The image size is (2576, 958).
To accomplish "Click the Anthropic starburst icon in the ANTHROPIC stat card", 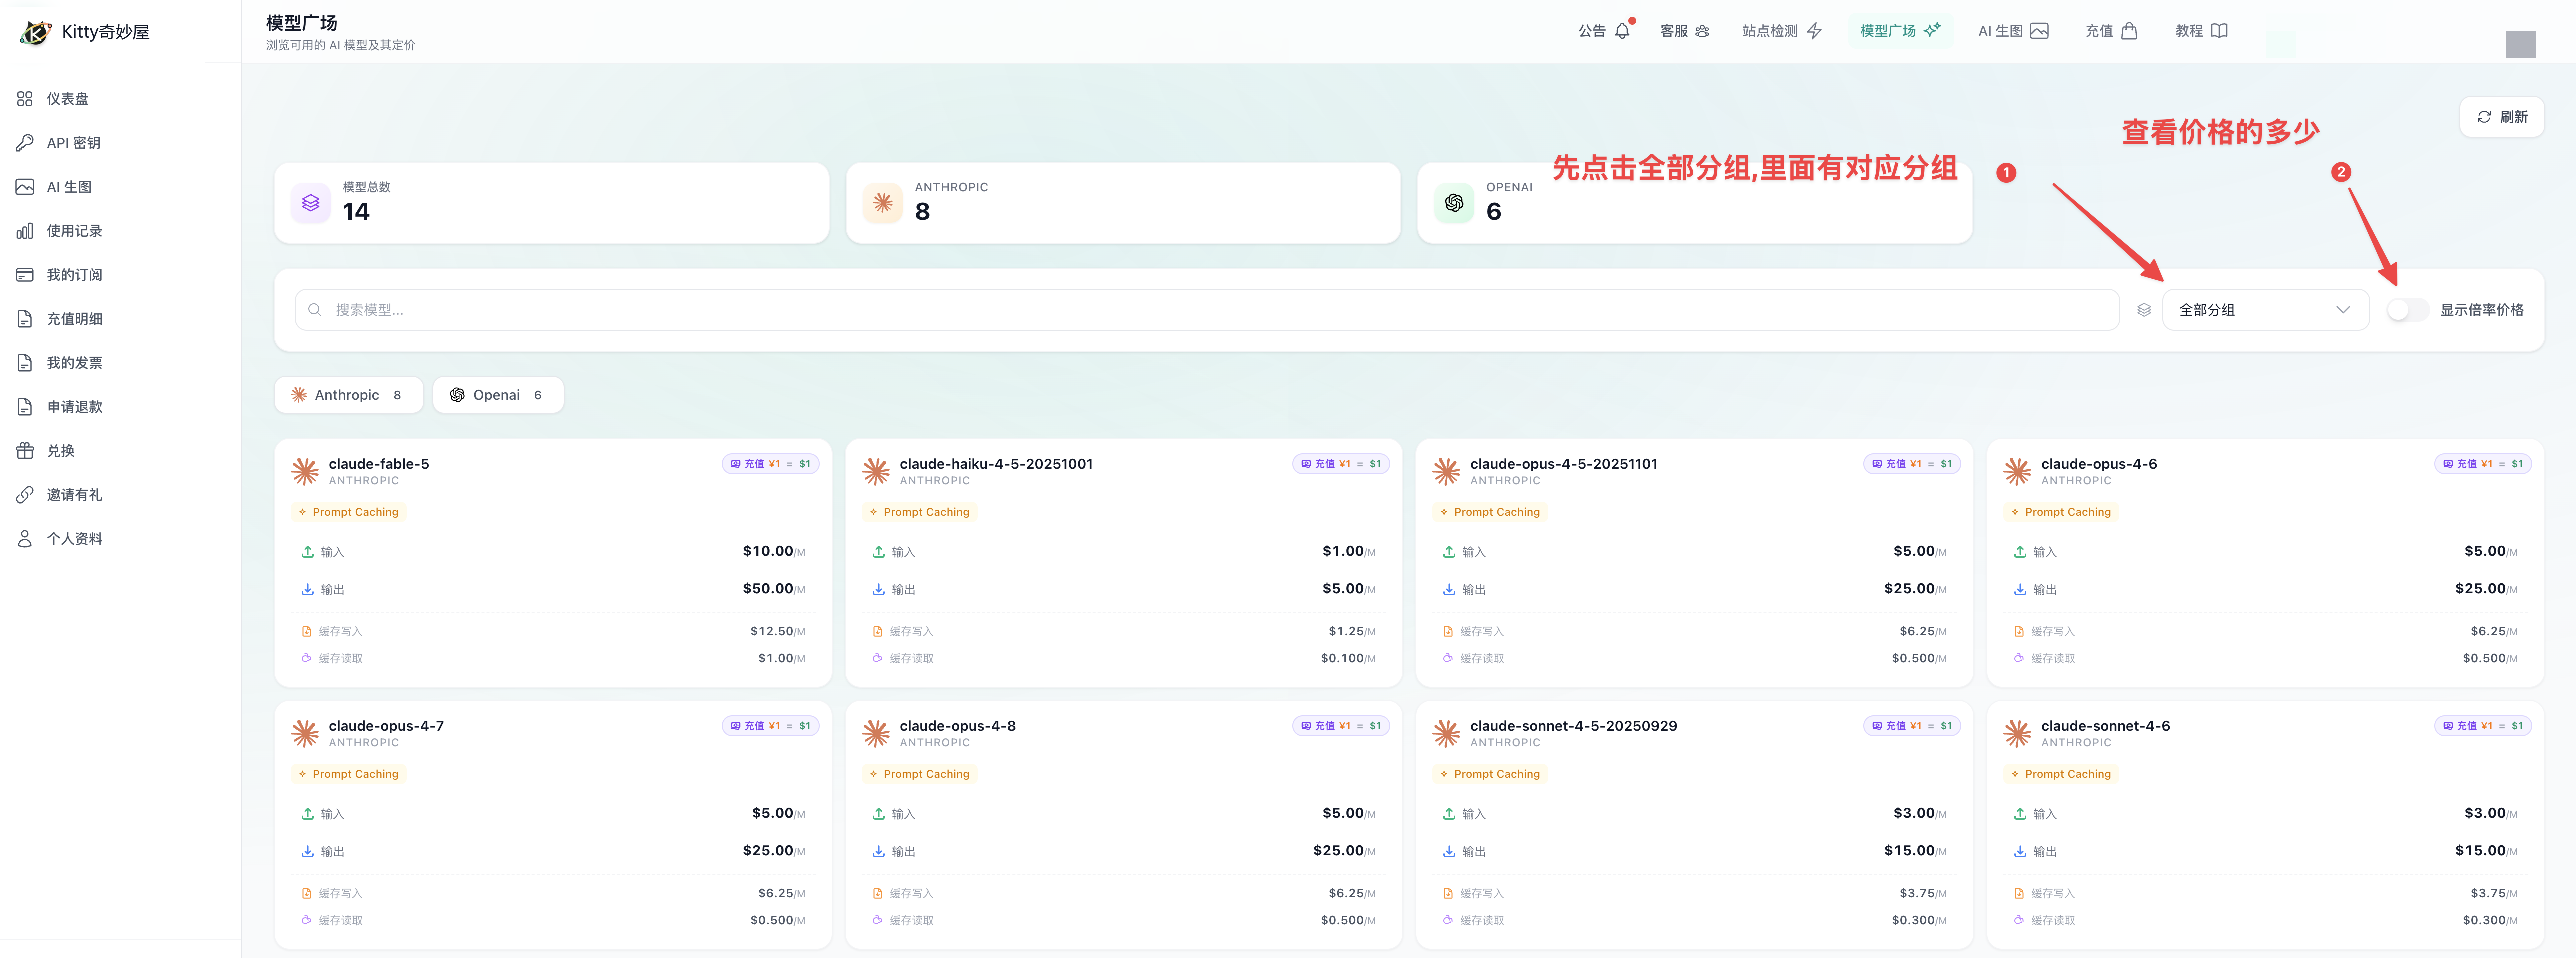I will tap(882, 203).
